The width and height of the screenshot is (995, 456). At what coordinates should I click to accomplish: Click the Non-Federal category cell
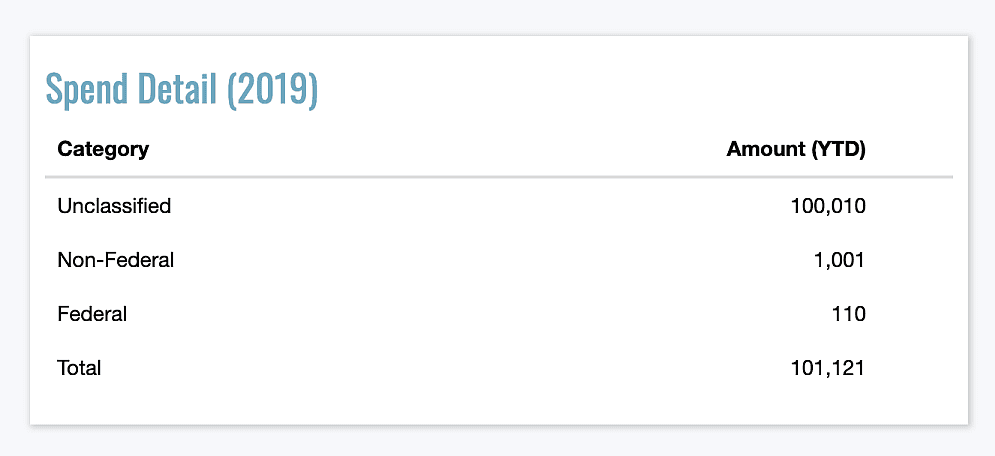tap(115, 260)
